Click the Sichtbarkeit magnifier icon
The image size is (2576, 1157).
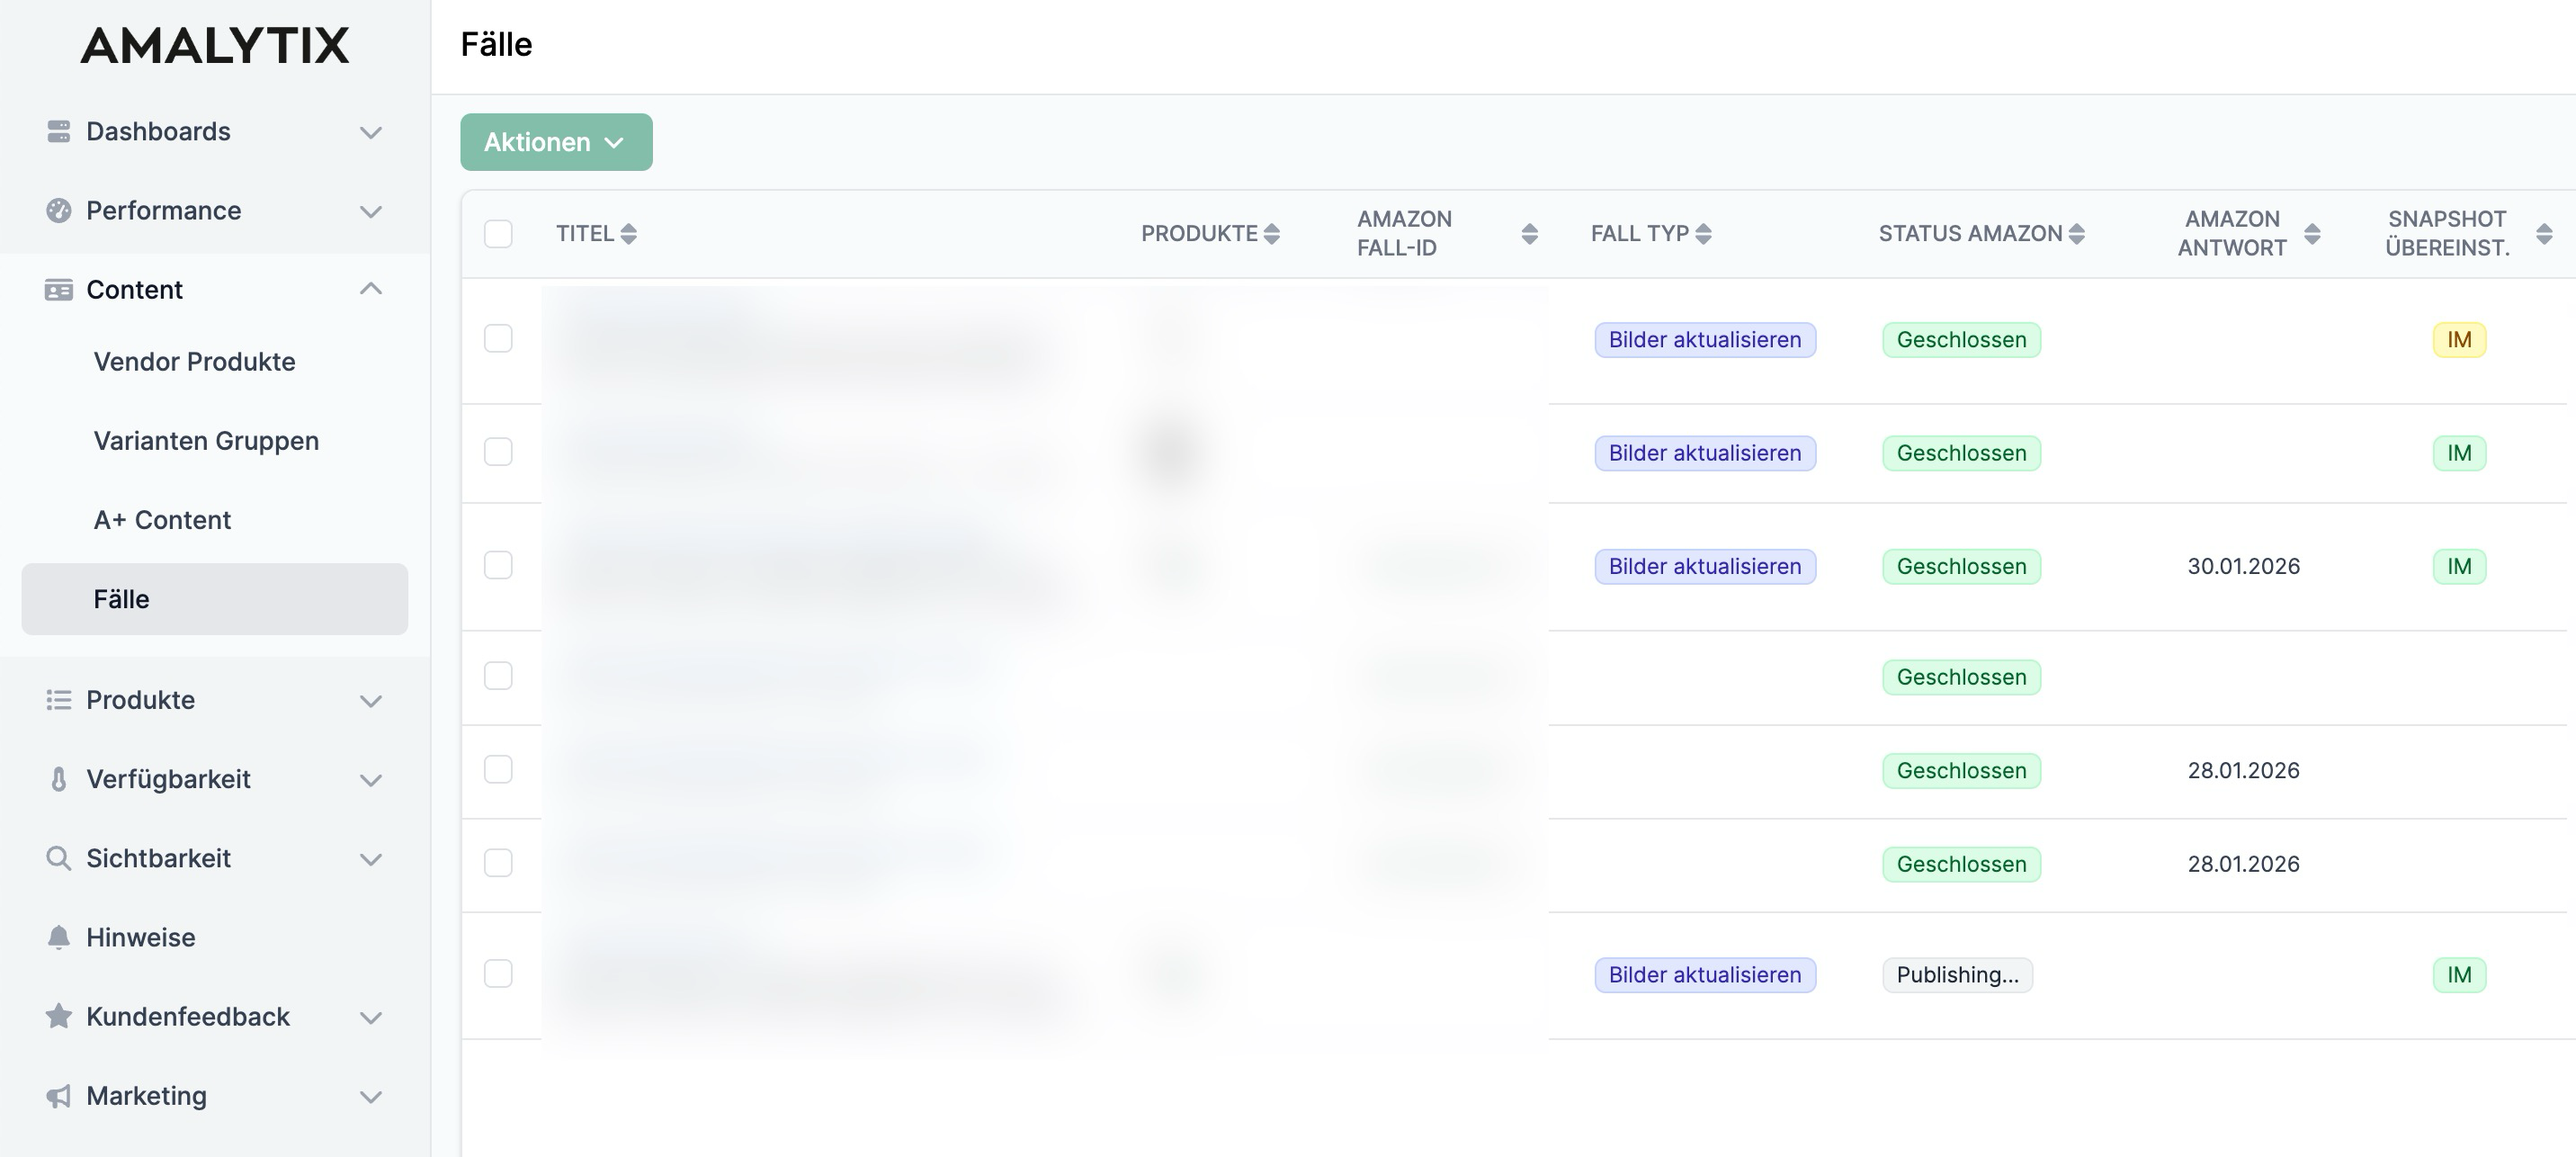pos(59,858)
